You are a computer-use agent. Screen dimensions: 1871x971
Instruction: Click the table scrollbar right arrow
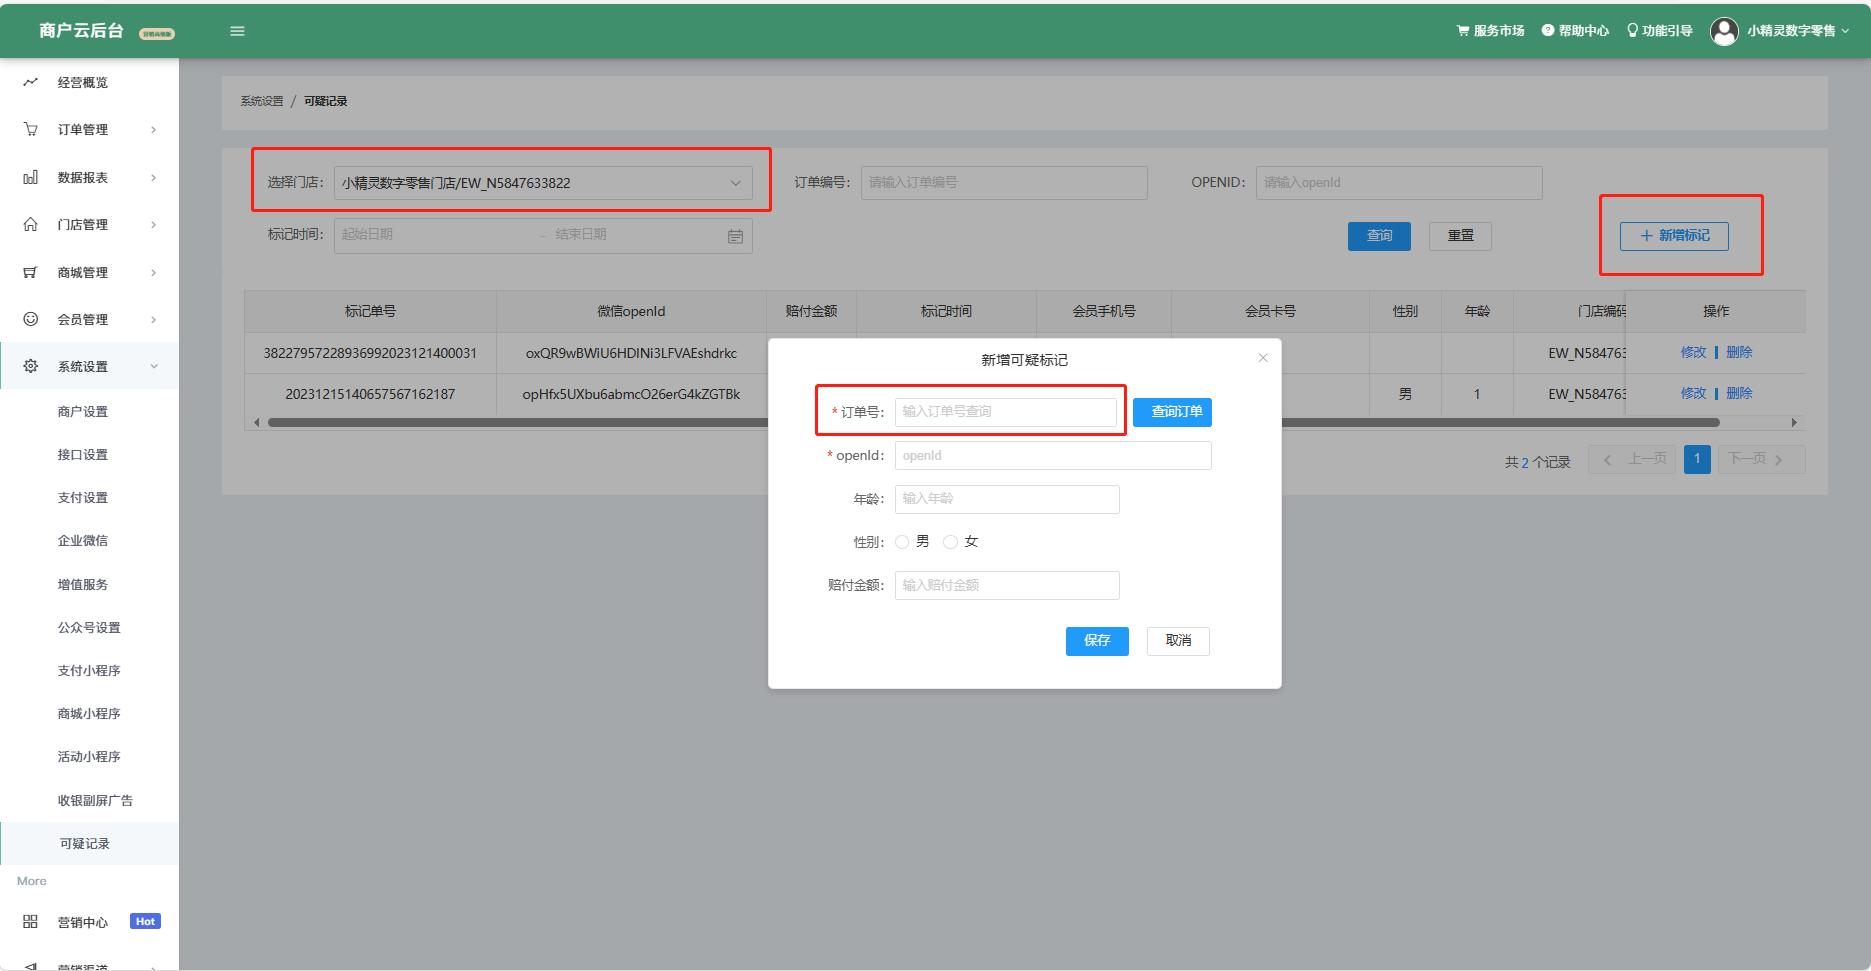(x=1794, y=423)
